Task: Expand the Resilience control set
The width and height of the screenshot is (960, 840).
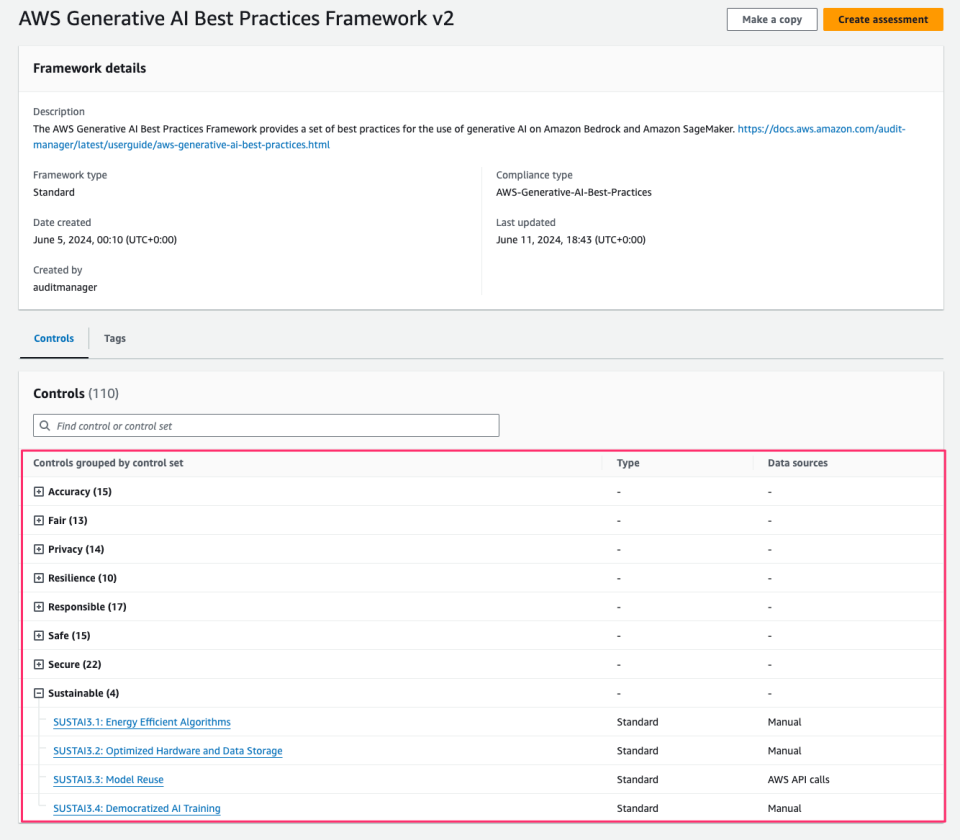Action: (38, 577)
